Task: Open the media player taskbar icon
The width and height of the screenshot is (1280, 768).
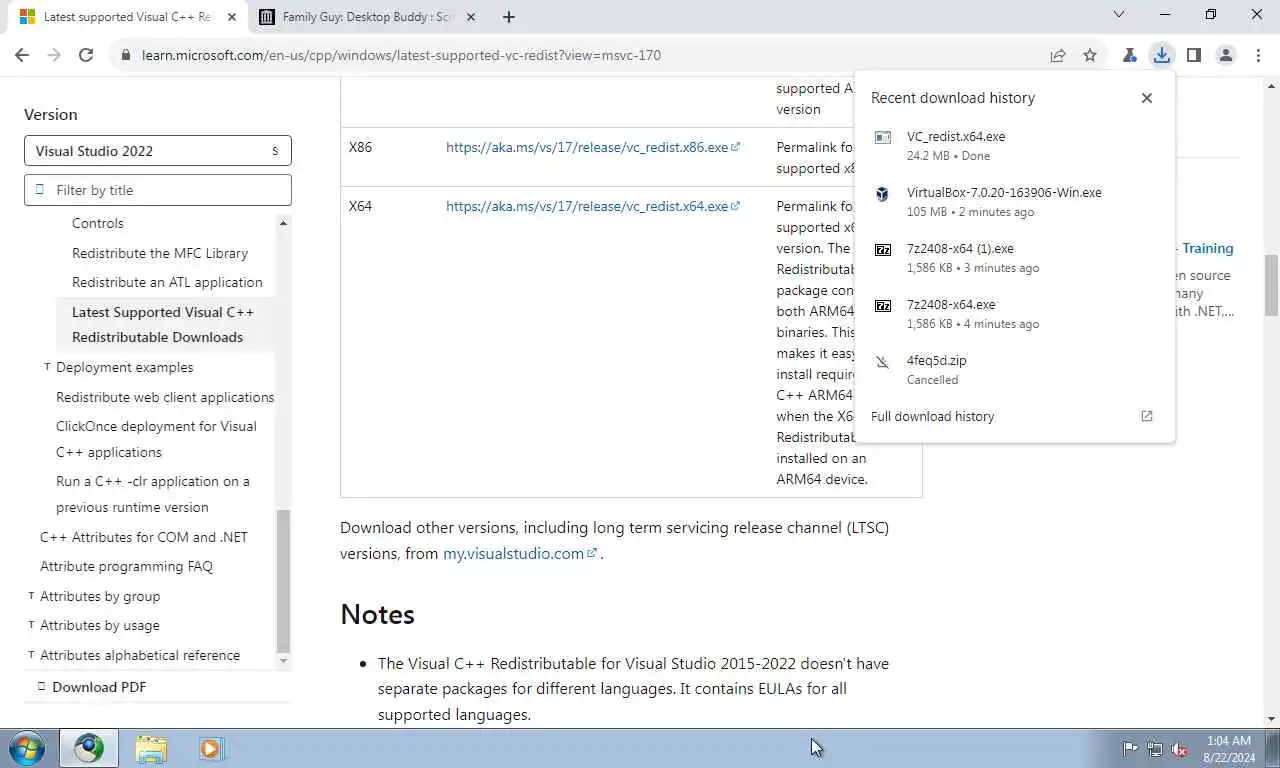Action: pos(211,748)
